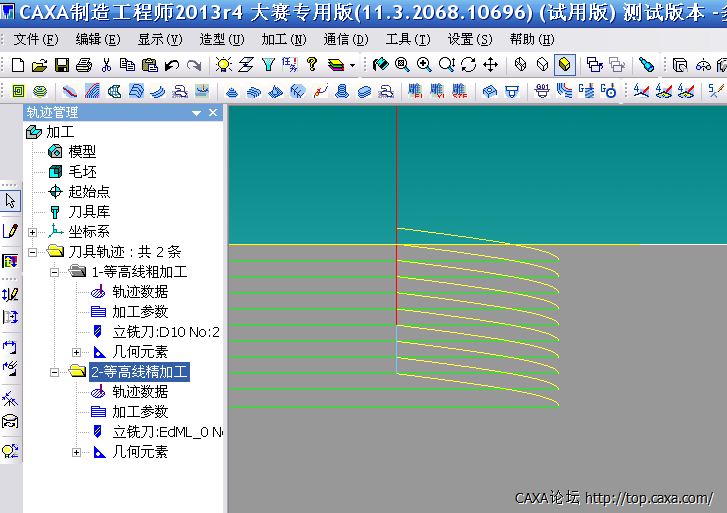Open the 造型(U) menu
727x513 pixels.
click(x=222, y=39)
